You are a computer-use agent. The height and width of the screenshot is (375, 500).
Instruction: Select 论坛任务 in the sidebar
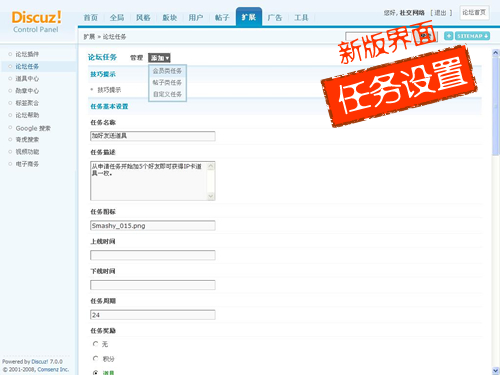click(x=27, y=66)
